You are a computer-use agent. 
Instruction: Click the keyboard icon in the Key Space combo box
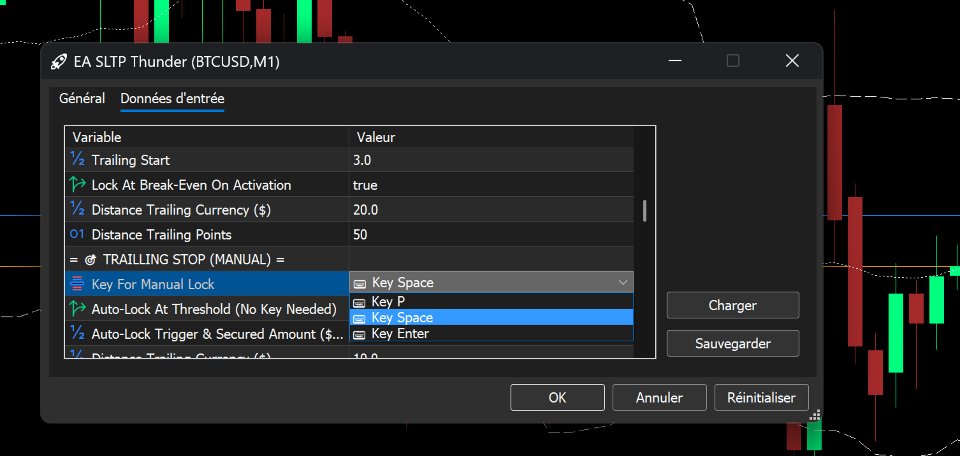pyautogui.click(x=361, y=283)
